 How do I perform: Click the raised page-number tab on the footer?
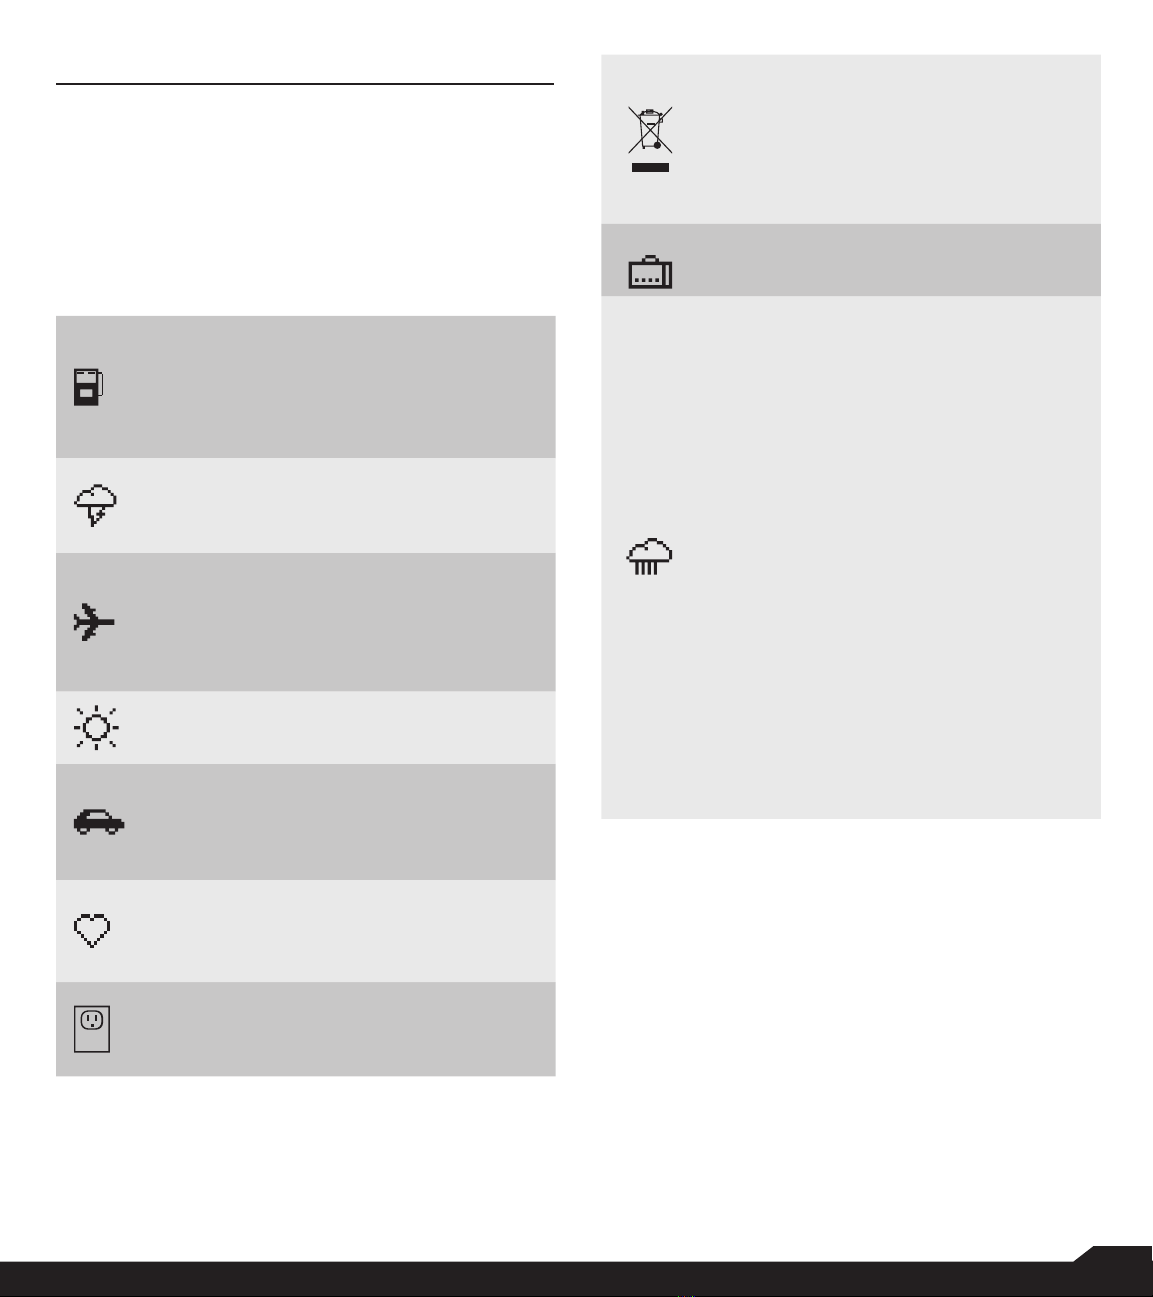pos(1115,1254)
